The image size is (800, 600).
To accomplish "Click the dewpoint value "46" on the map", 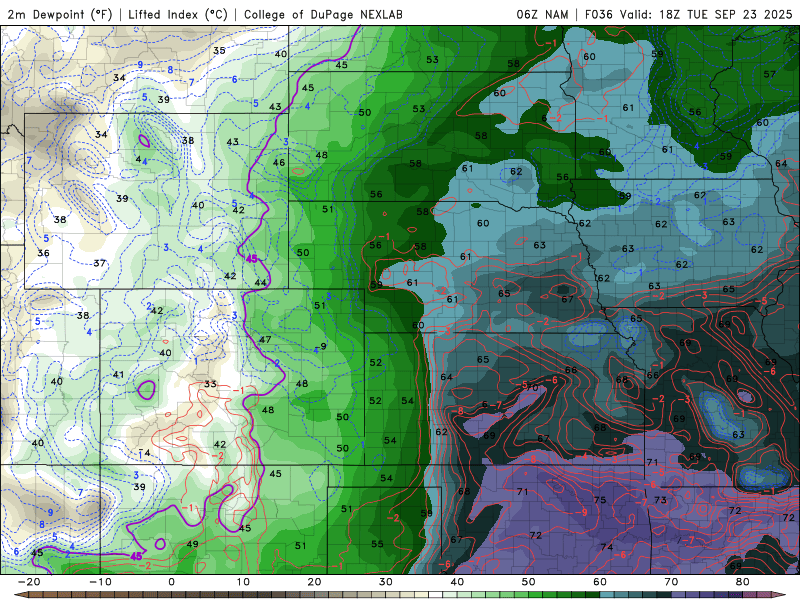I will pos(279,163).
